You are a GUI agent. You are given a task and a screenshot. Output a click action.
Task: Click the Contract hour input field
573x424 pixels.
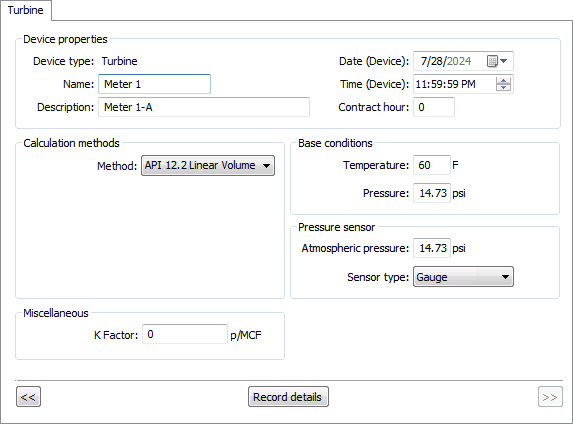point(434,107)
